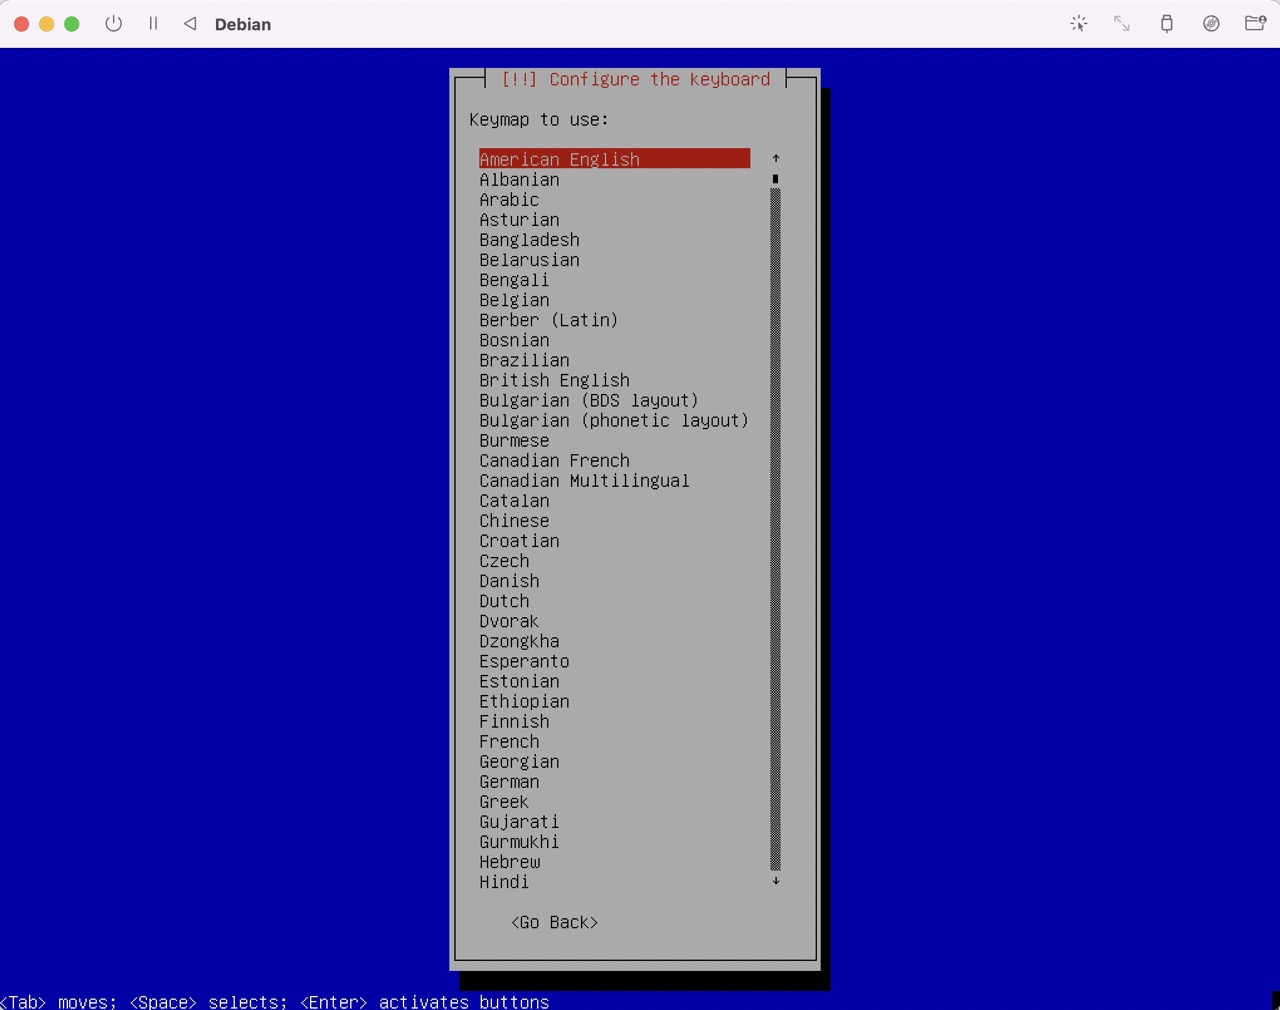Select the French keymap

point(509,742)
